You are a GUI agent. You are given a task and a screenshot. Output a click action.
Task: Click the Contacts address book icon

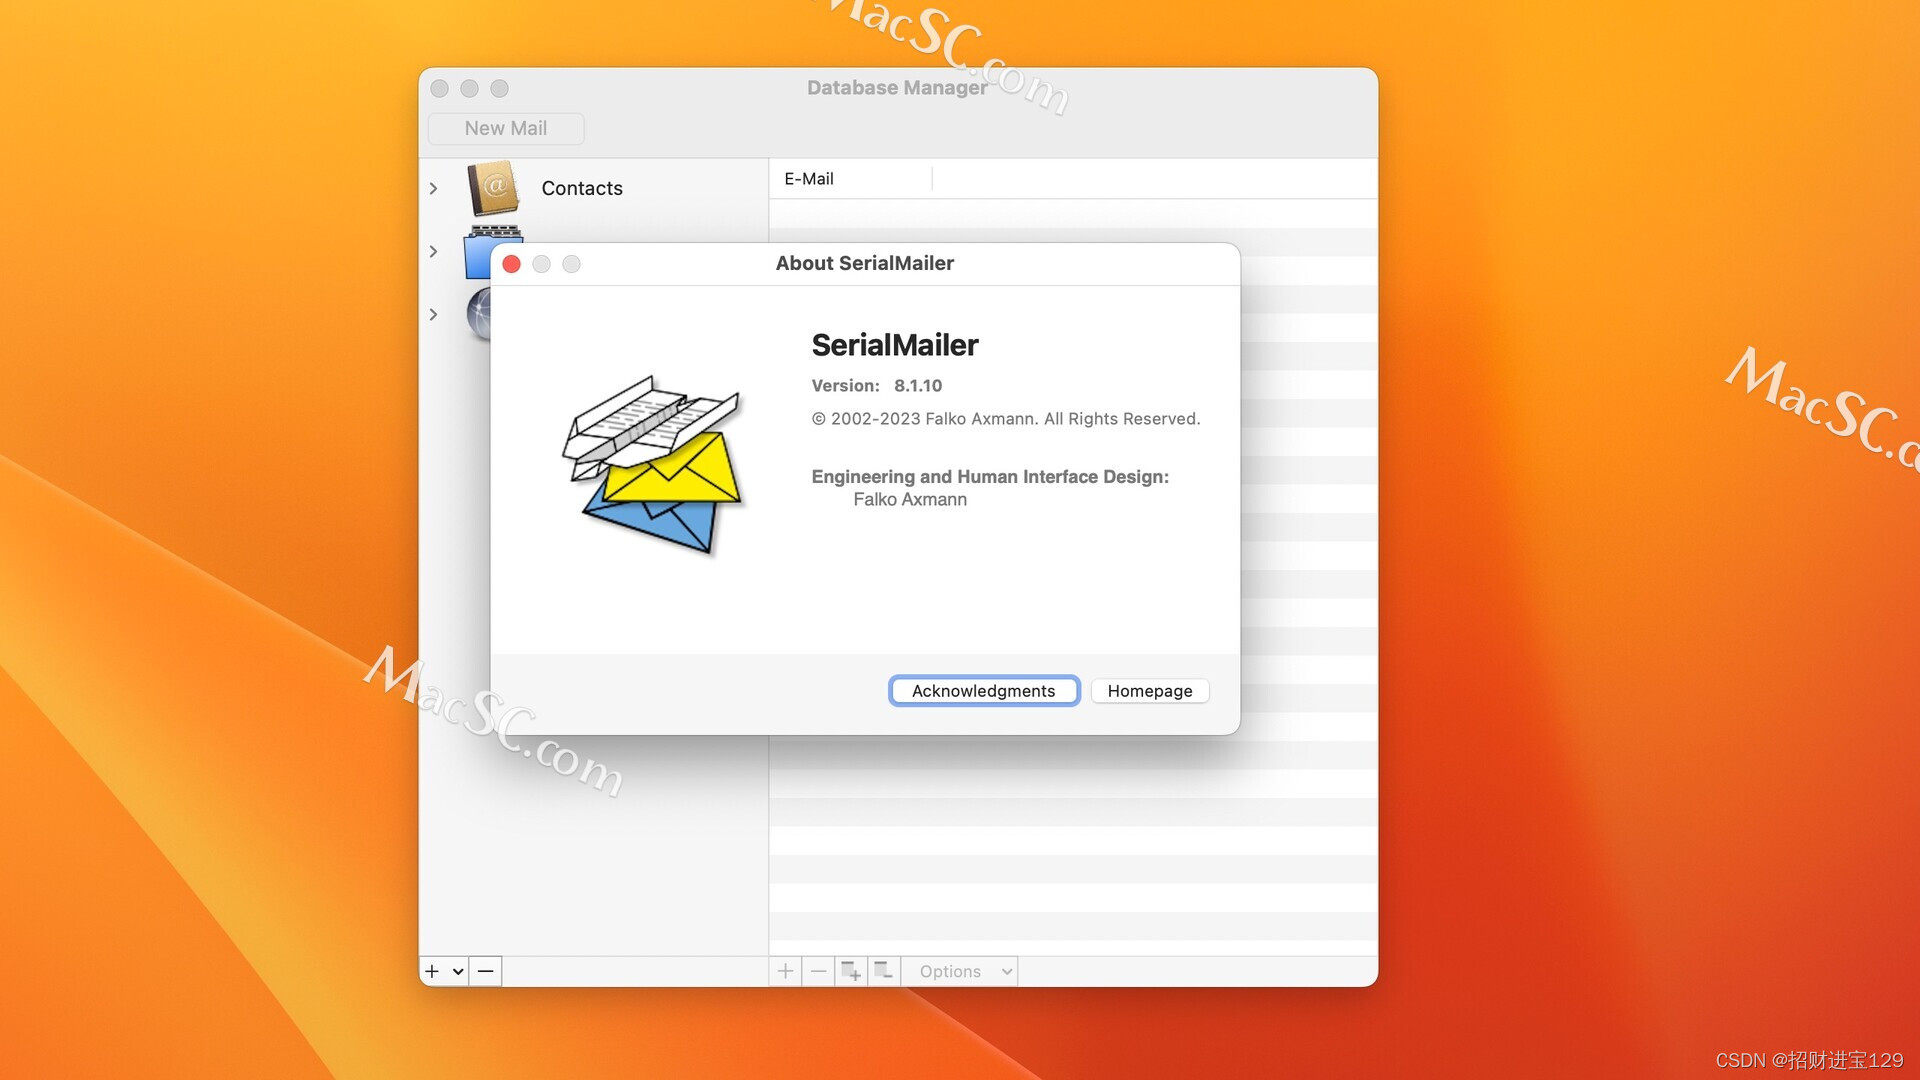tap(493, 188)
